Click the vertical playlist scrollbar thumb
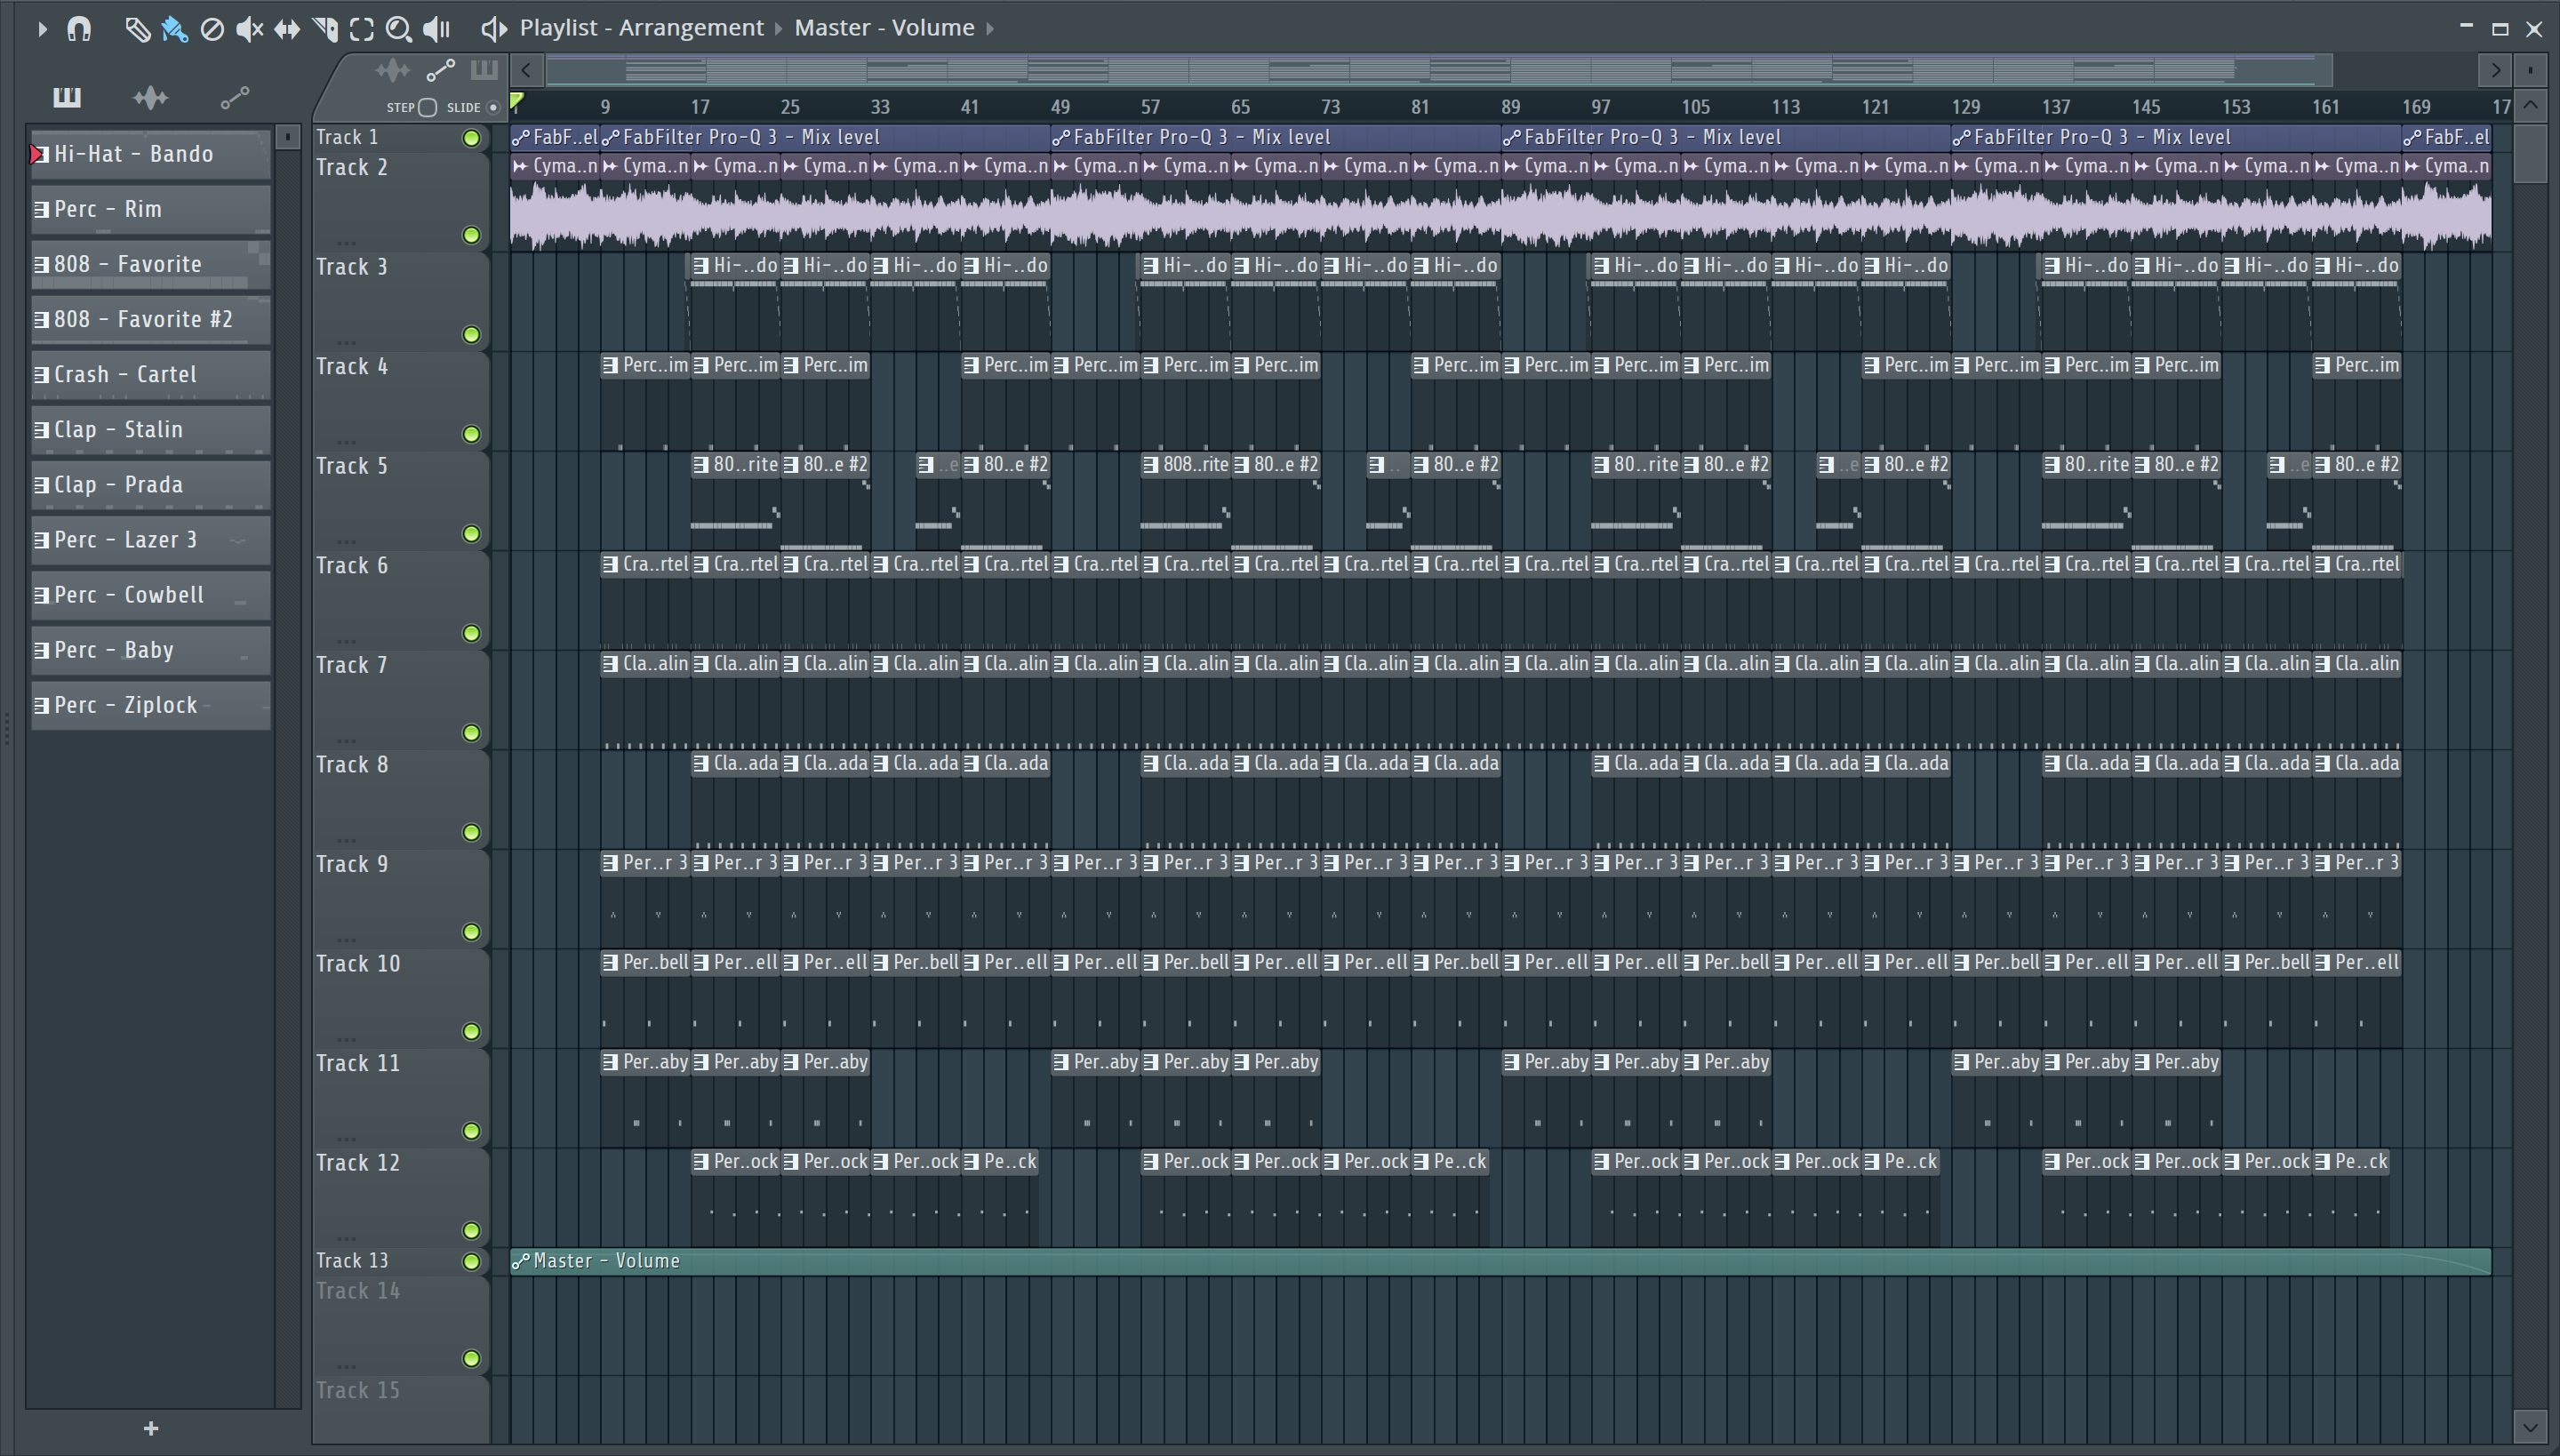This screenshot has height=1456, width=2560. (2531, 152)
